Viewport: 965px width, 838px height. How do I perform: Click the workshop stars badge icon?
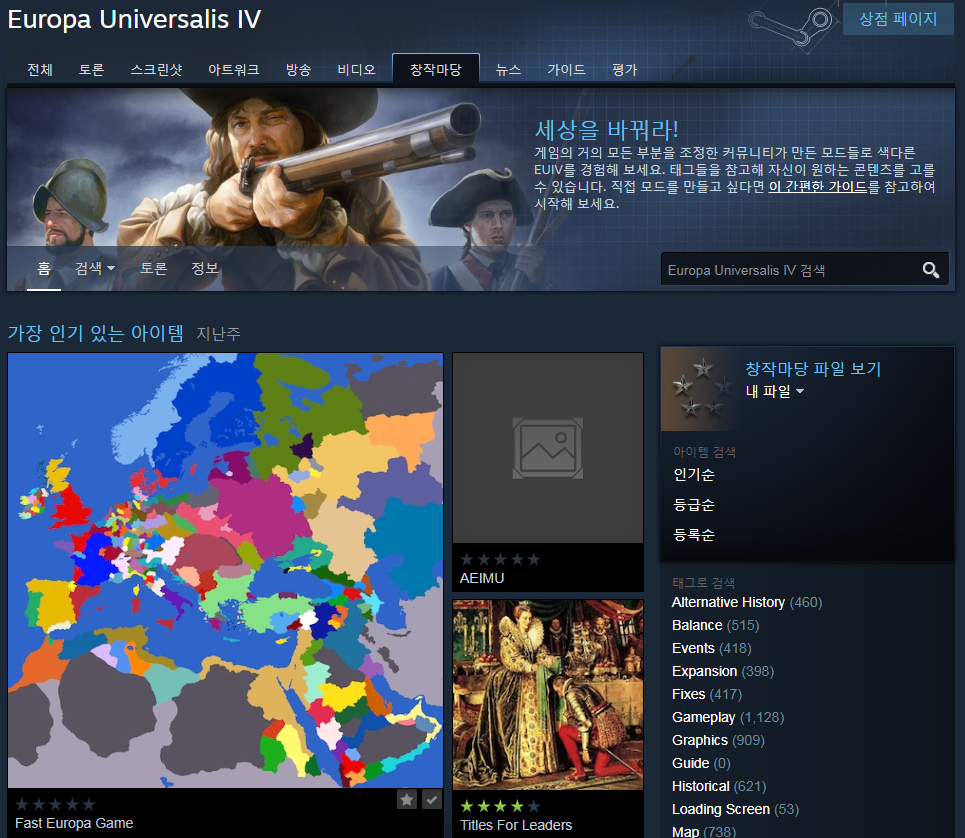point(700,389)
